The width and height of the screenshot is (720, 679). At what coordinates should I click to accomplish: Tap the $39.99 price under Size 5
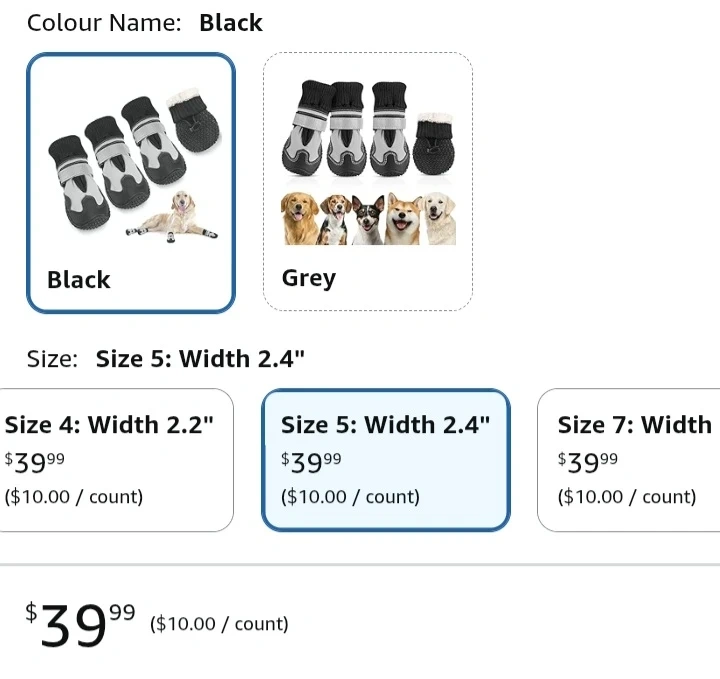click(x=311, y=462)
